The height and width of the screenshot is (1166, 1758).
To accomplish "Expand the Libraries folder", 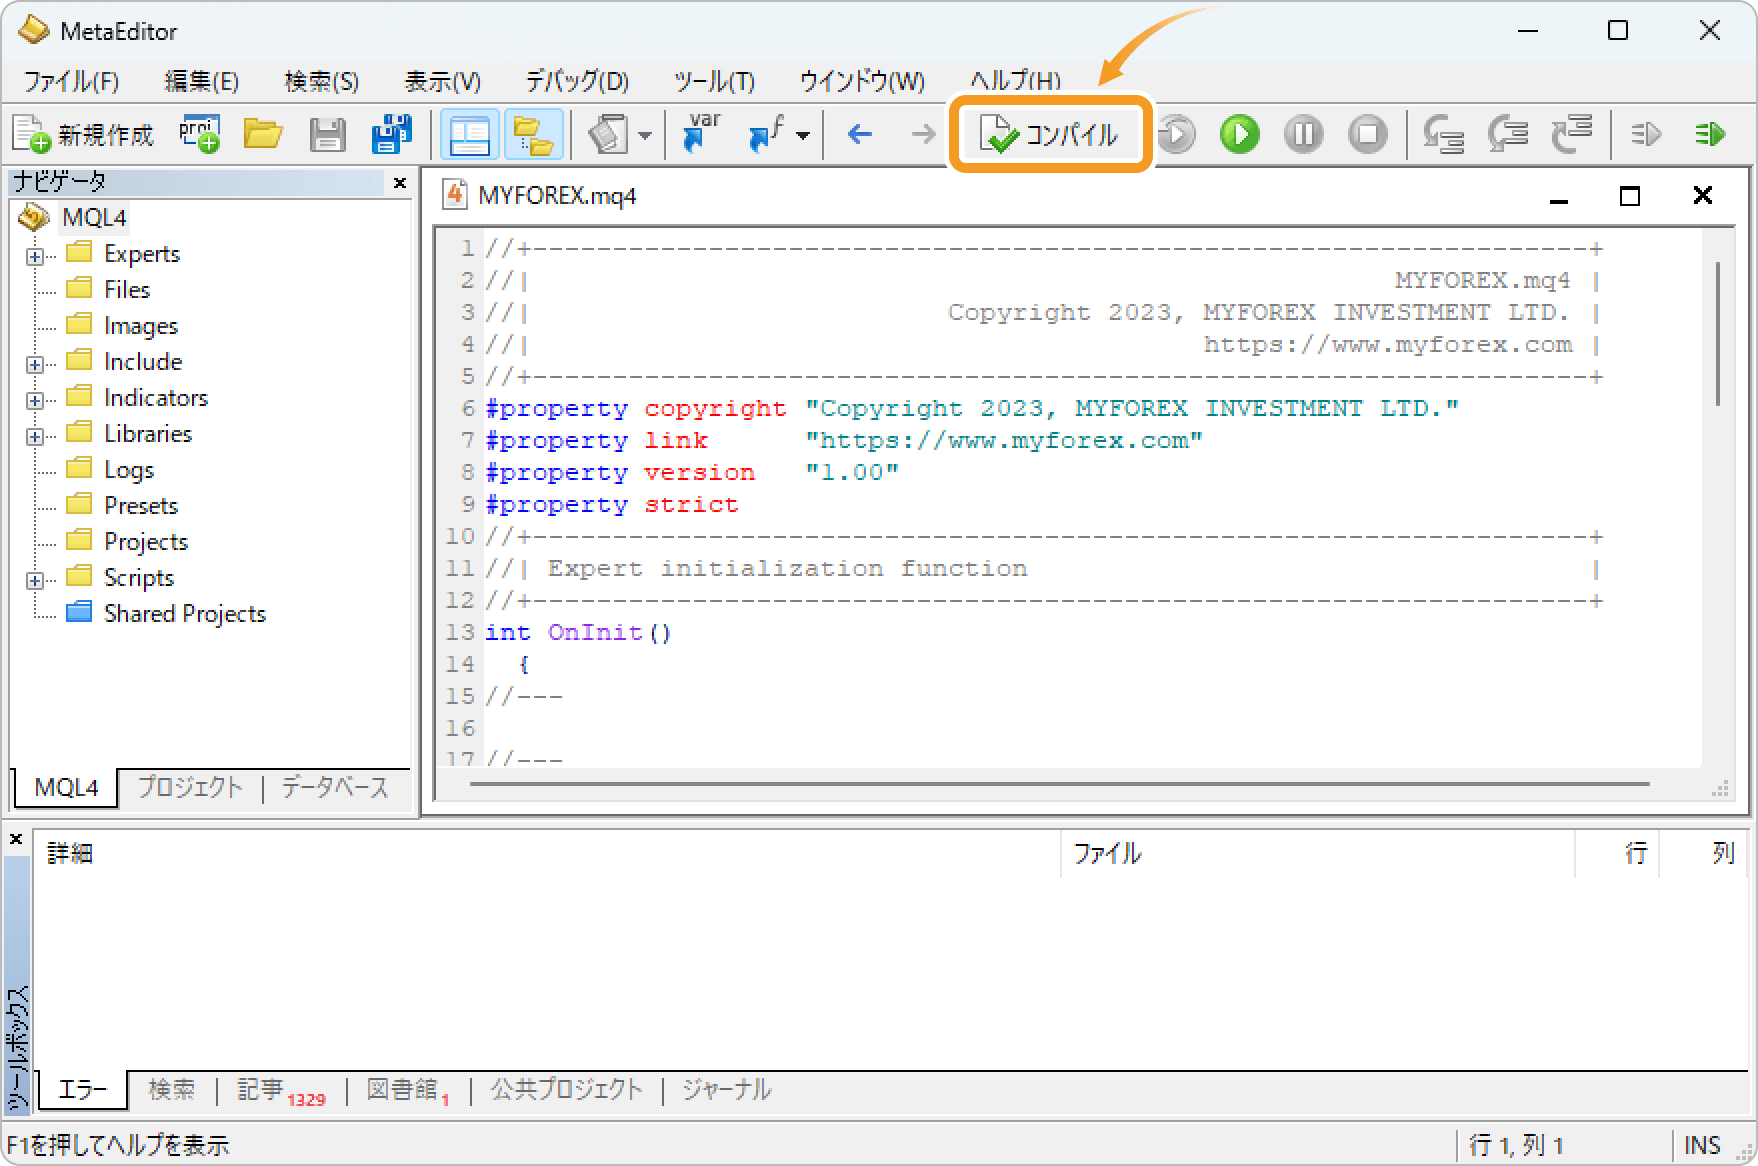I will (x=35, y=436).
